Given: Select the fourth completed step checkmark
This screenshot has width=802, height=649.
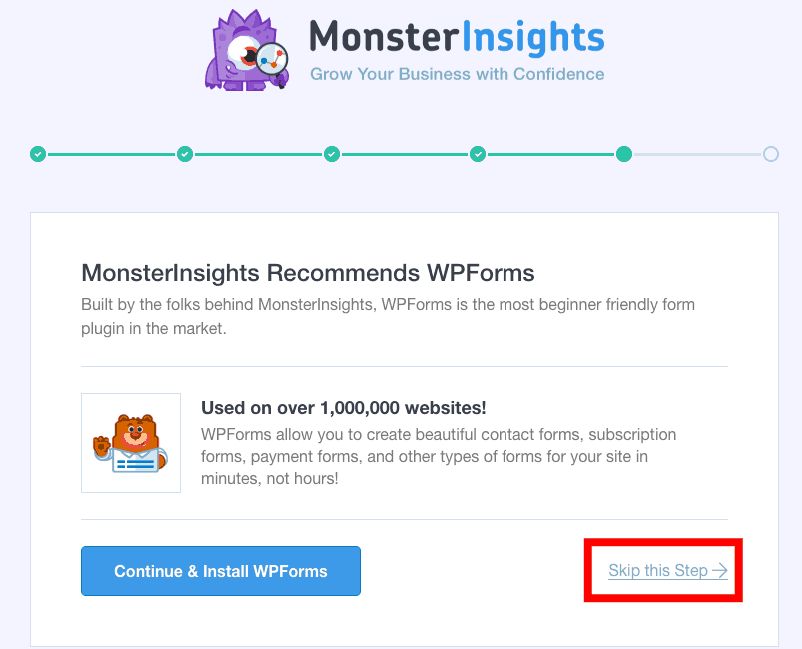Looking at the screenshot, I should click(x=478, y=154).
